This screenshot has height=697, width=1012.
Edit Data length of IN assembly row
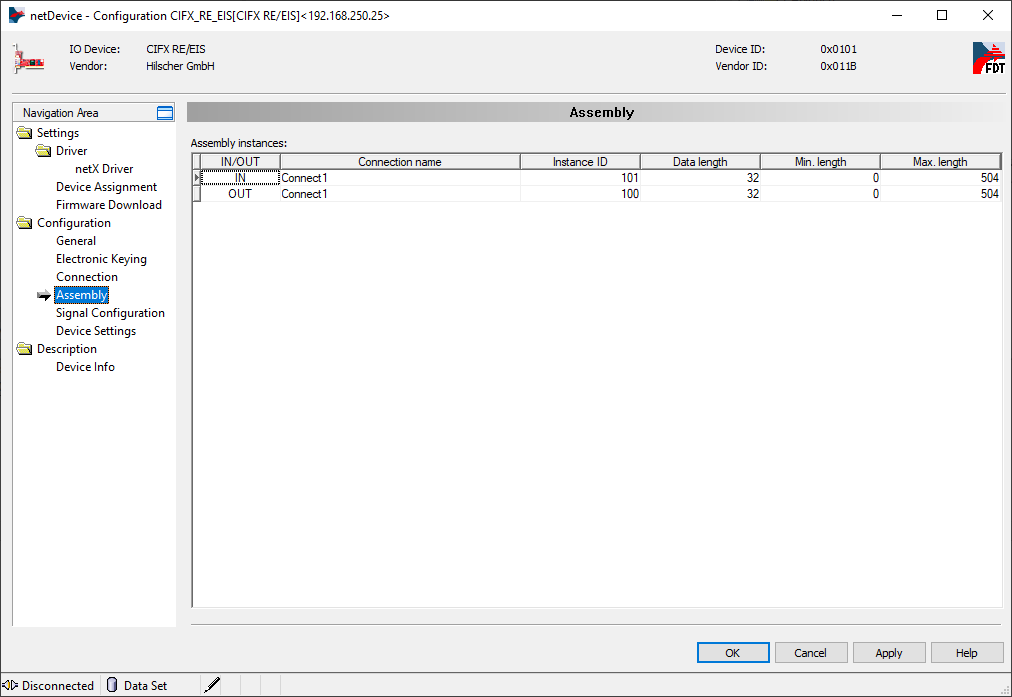tap(700, 178)
